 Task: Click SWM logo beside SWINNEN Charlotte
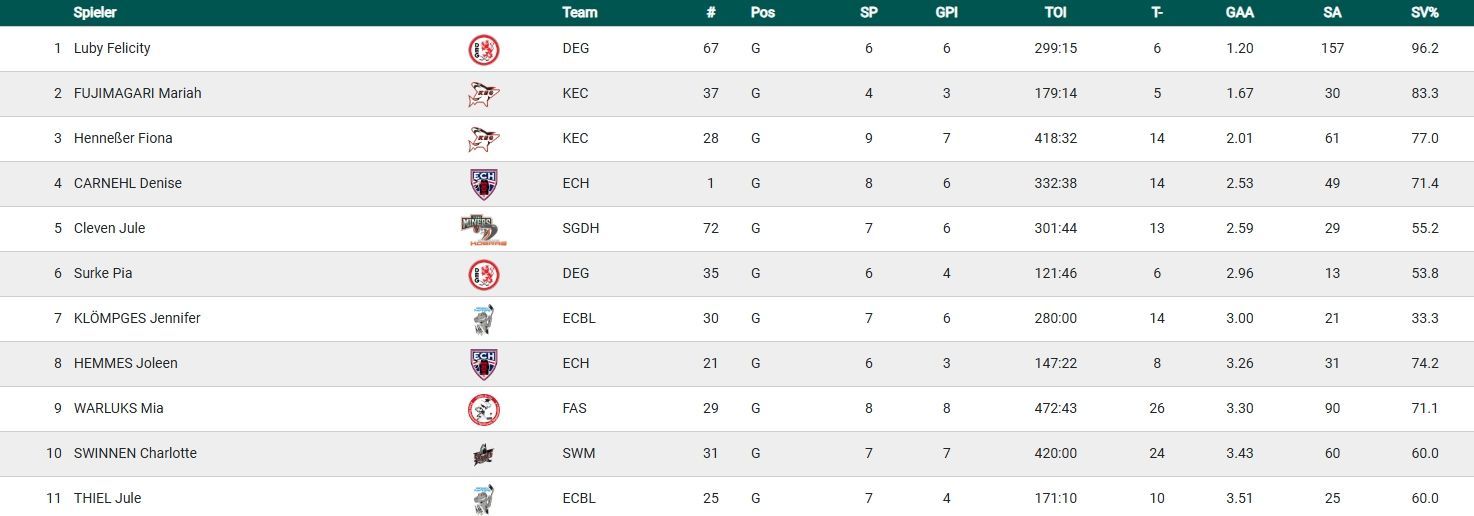(x=484, y=454)
